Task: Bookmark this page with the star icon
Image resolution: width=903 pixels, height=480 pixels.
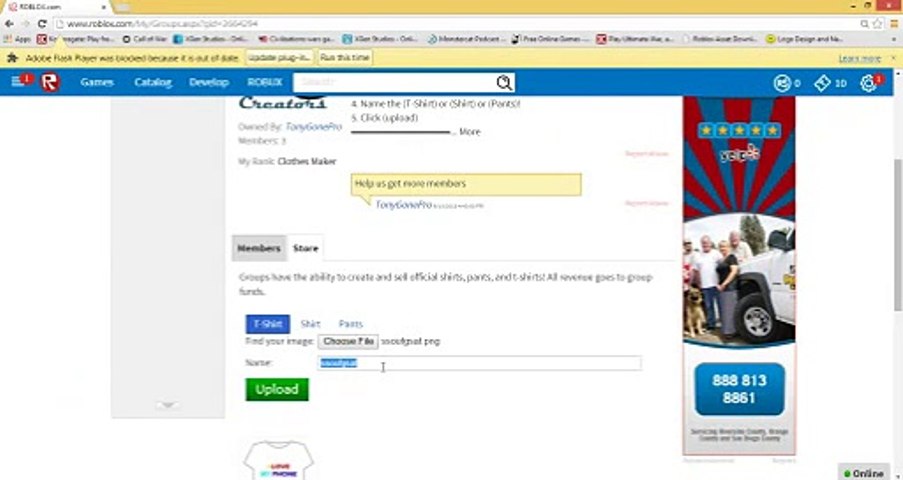Action: (x=878, y=24)
